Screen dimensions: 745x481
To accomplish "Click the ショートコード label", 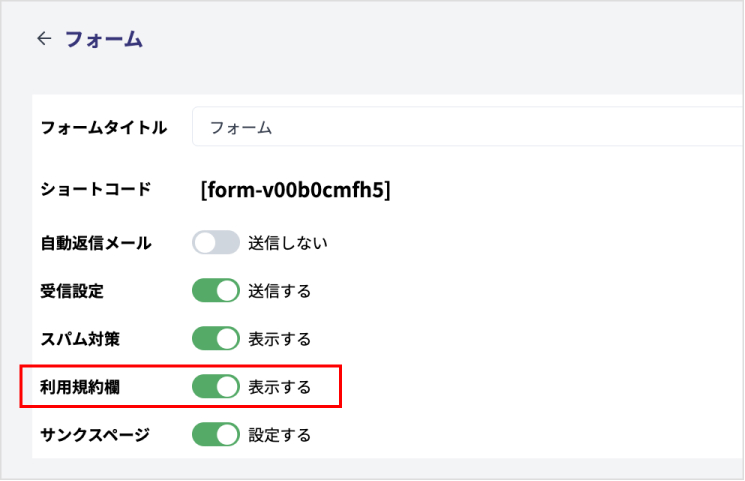I will [95, 189].
